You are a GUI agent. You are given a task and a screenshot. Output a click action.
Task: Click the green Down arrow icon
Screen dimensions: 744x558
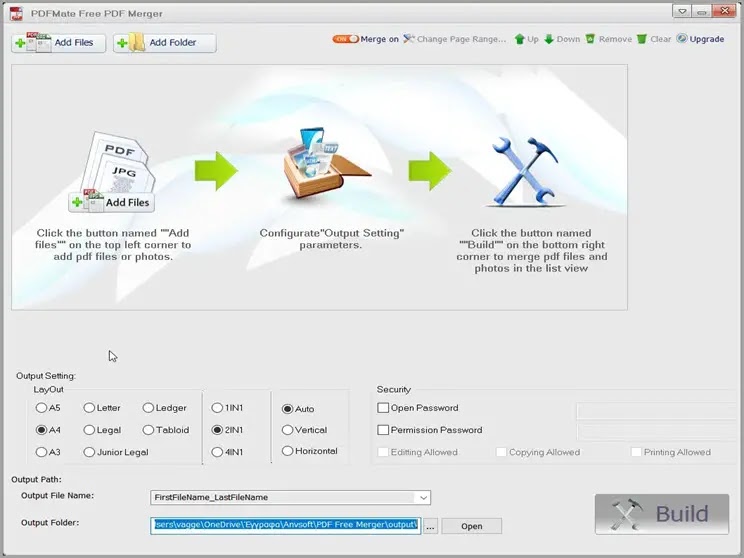click(x=549, y=39)
